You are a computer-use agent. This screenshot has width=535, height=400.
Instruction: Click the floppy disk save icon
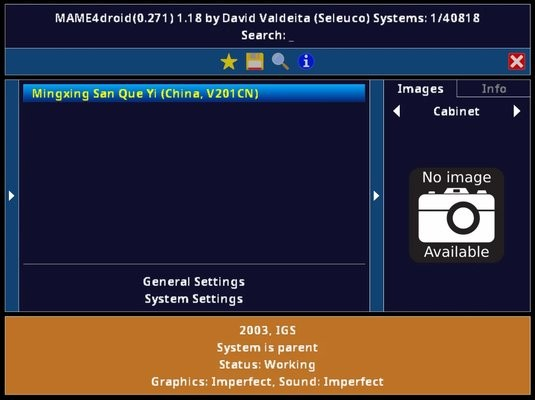pos(255,61)
